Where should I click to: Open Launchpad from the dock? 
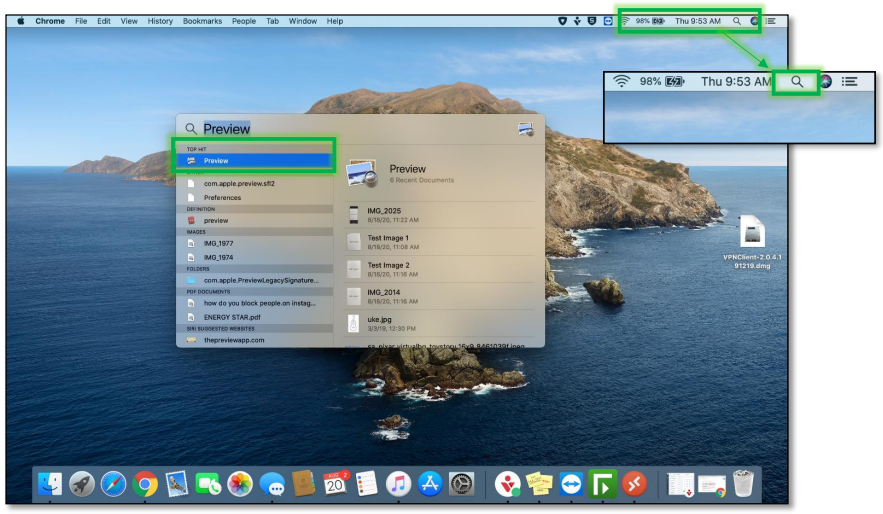click(82, 485)
